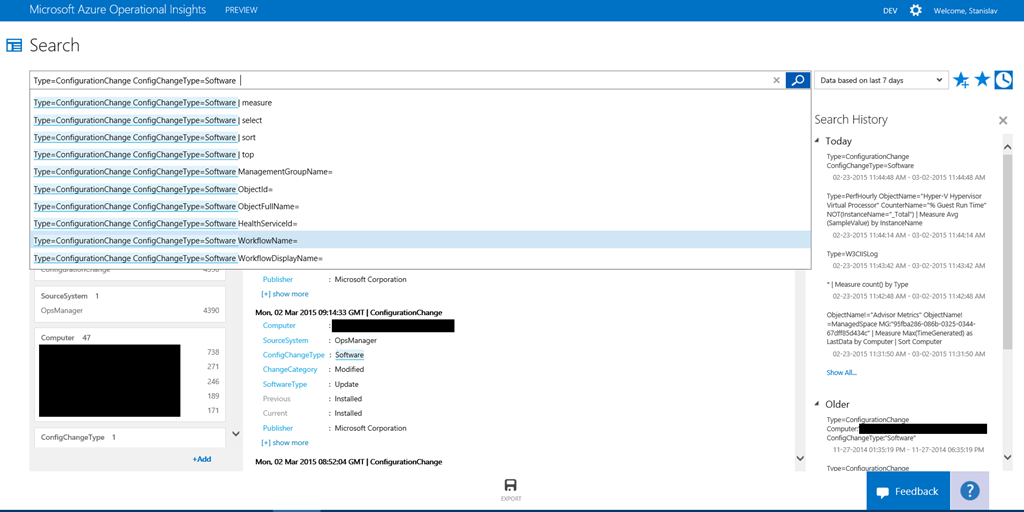Image resolution: width=1024 pixels, height=512 pixels.
Task: Clear the search query with X
Action: tap(776, 80)
